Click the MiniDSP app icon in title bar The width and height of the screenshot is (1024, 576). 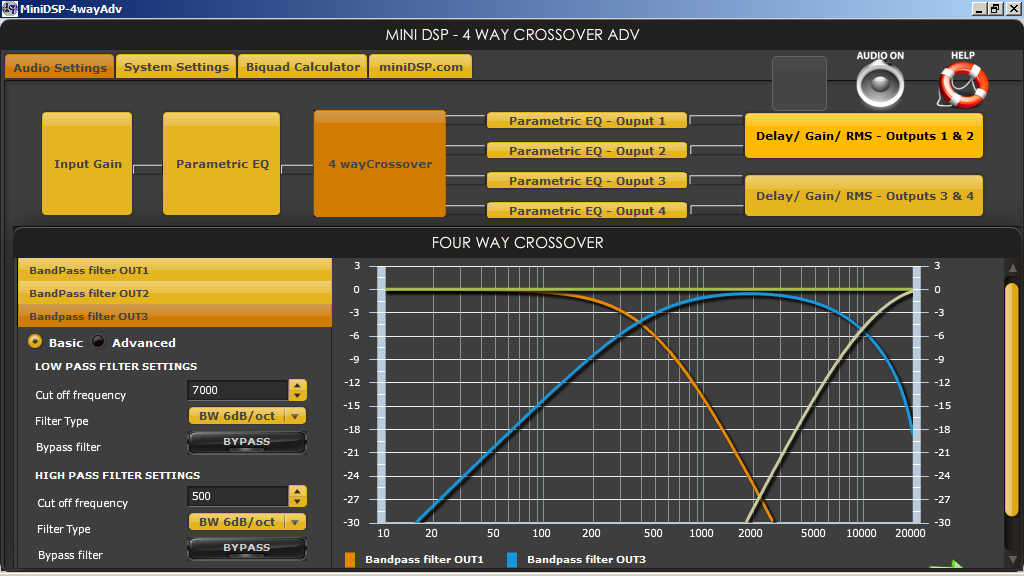[x=9, y=8]
